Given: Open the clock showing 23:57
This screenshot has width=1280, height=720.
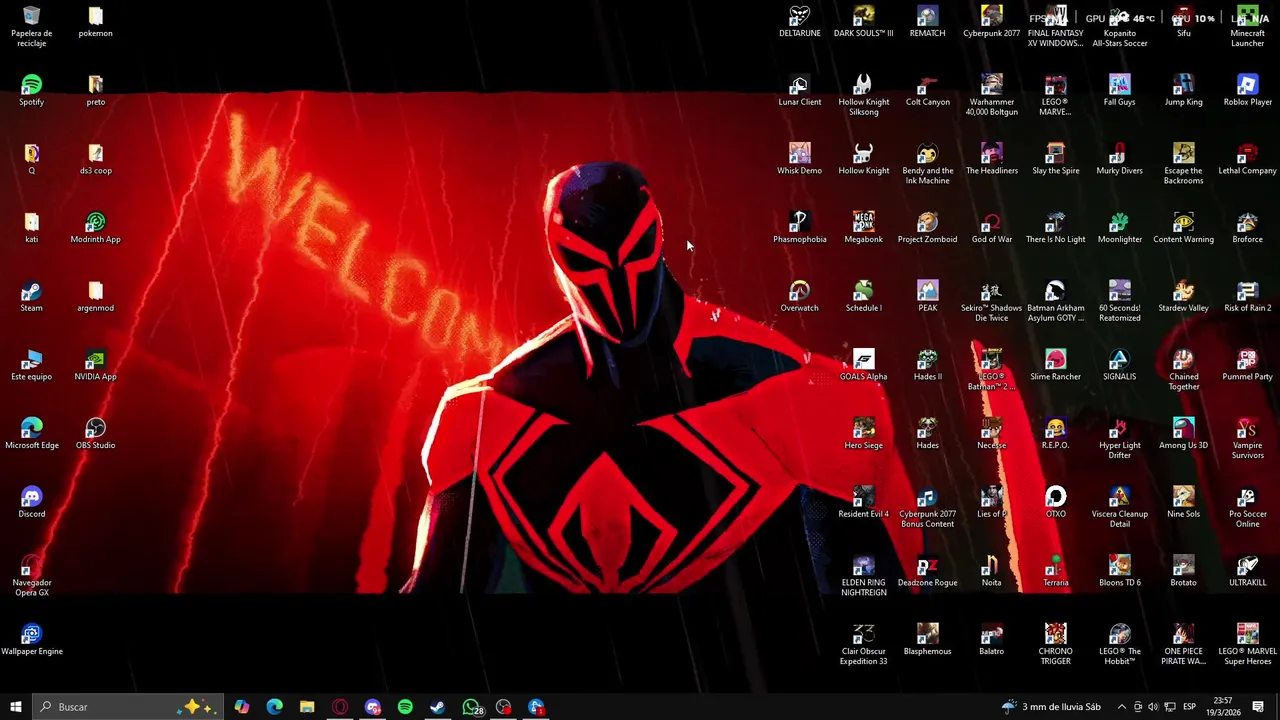Looking at the screenshot, I should coord(1222,707).
